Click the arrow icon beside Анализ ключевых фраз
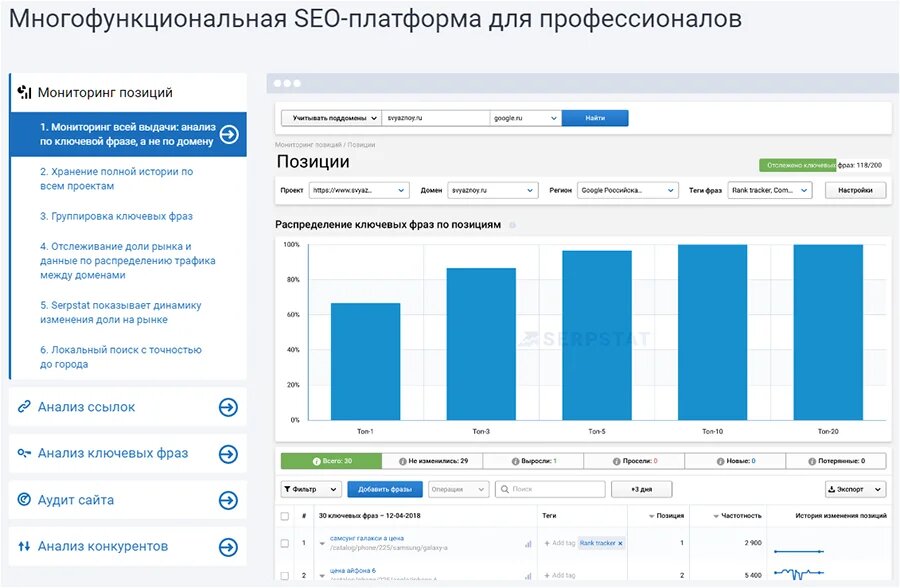Screen dimensions: 900x588 [x=228, y=454]
